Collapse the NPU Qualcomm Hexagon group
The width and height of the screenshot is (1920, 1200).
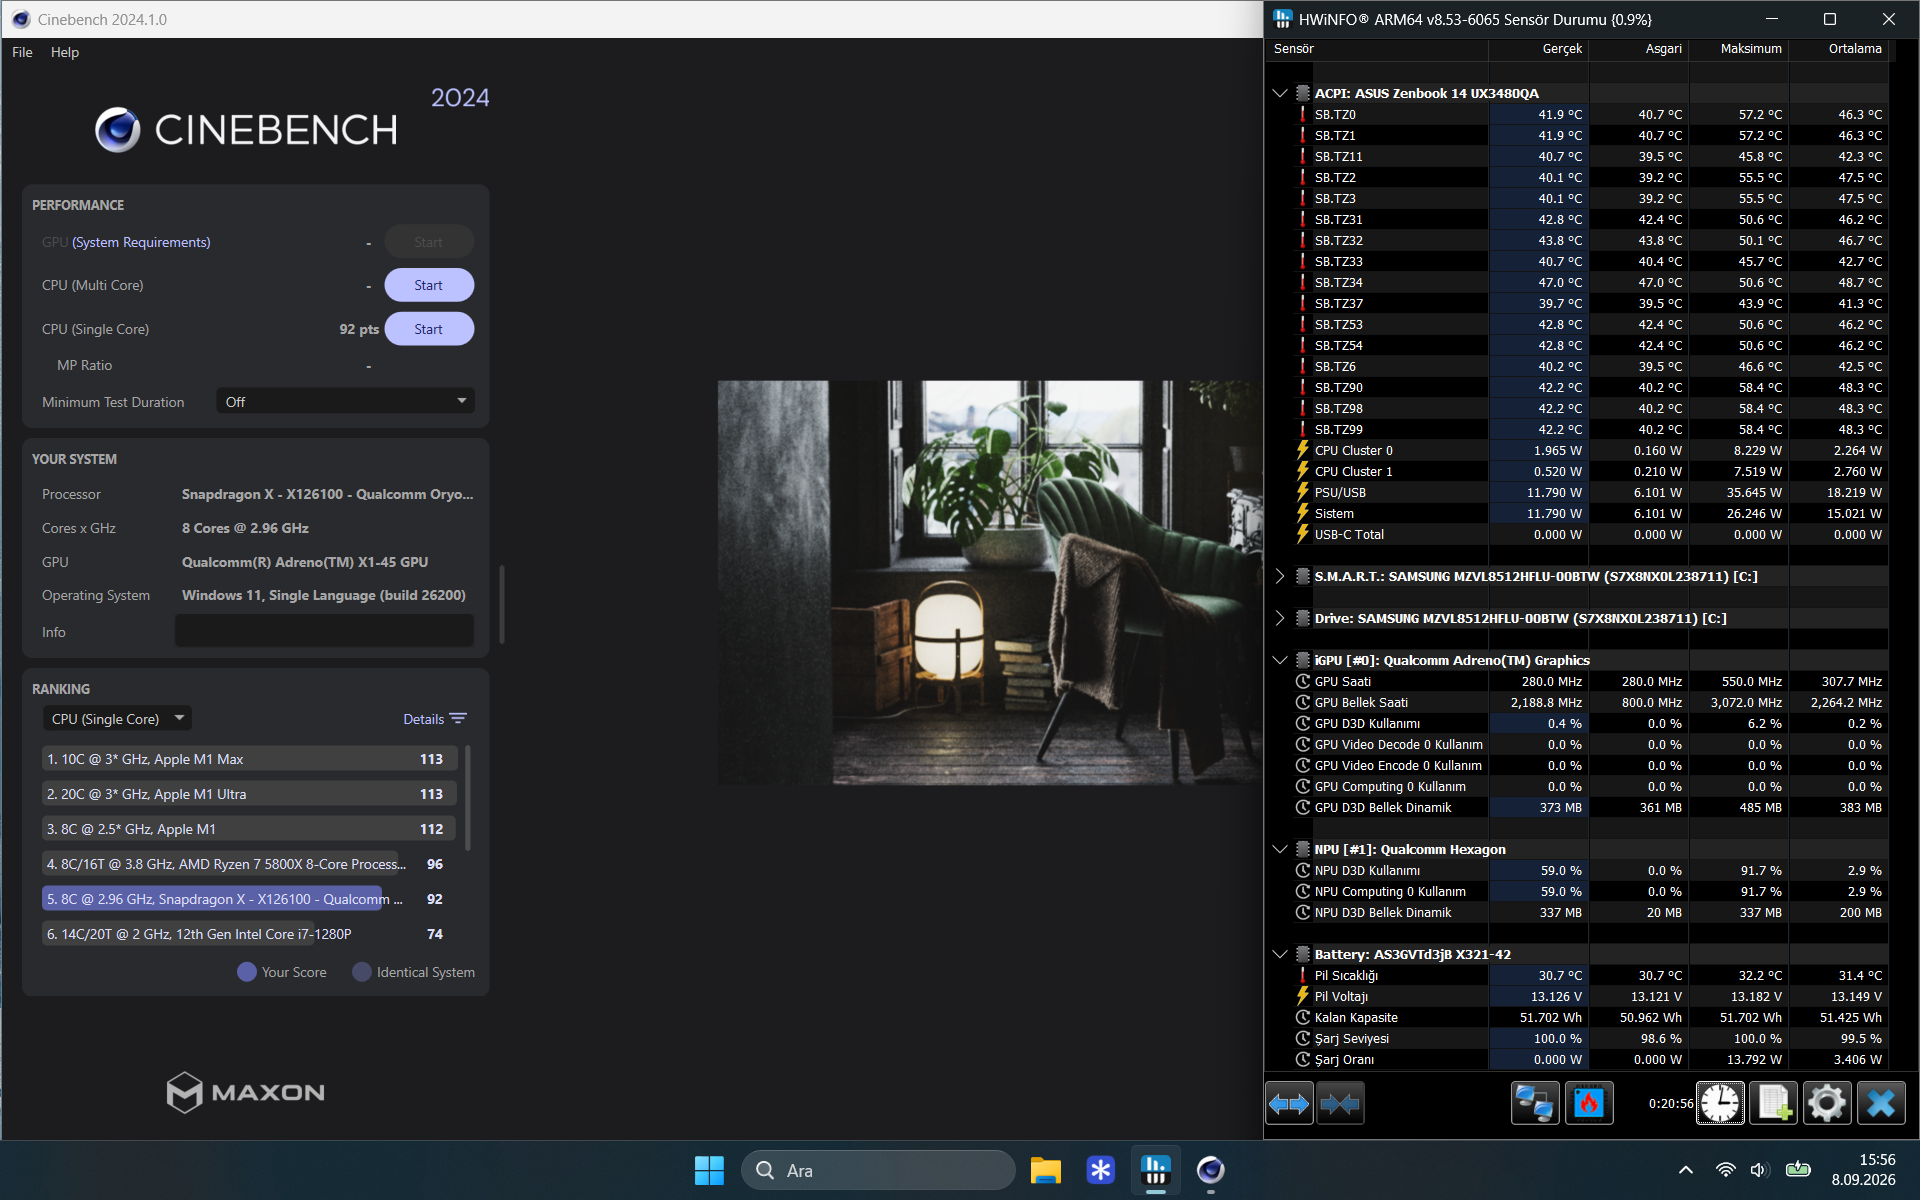[x=1279, y=849]
